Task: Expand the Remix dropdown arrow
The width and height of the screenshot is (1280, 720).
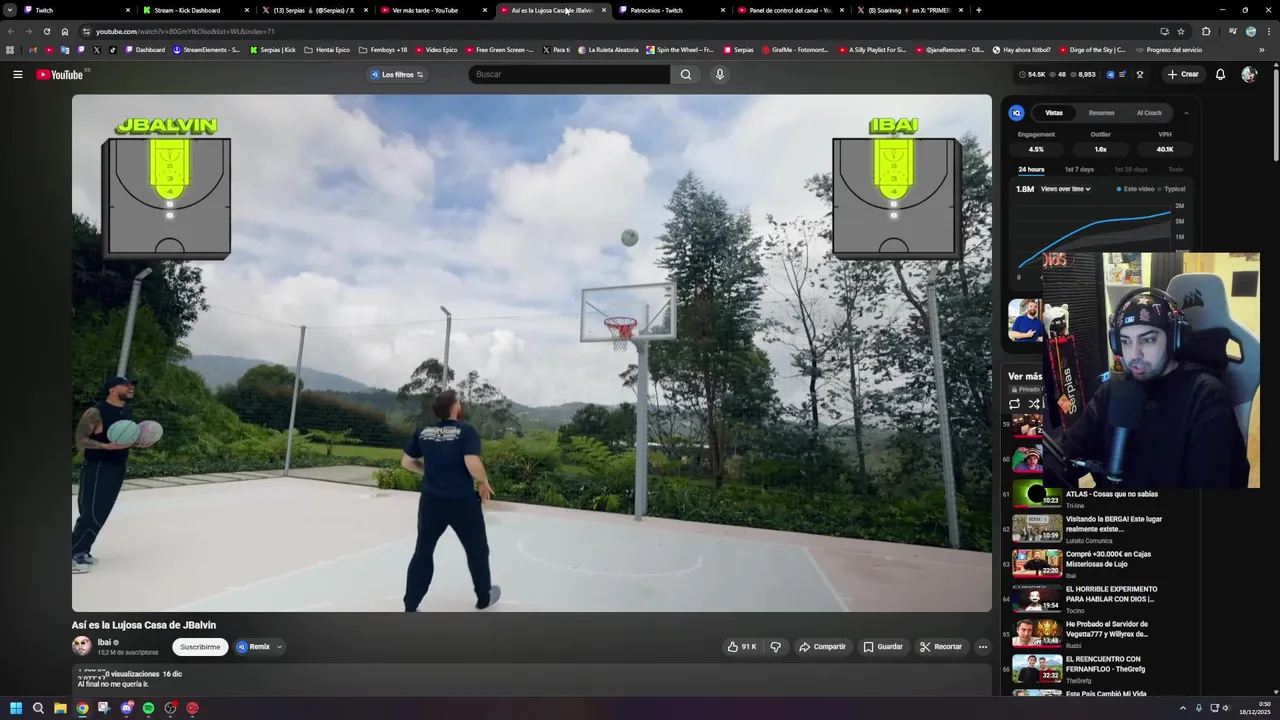Action: click(279, 647)
